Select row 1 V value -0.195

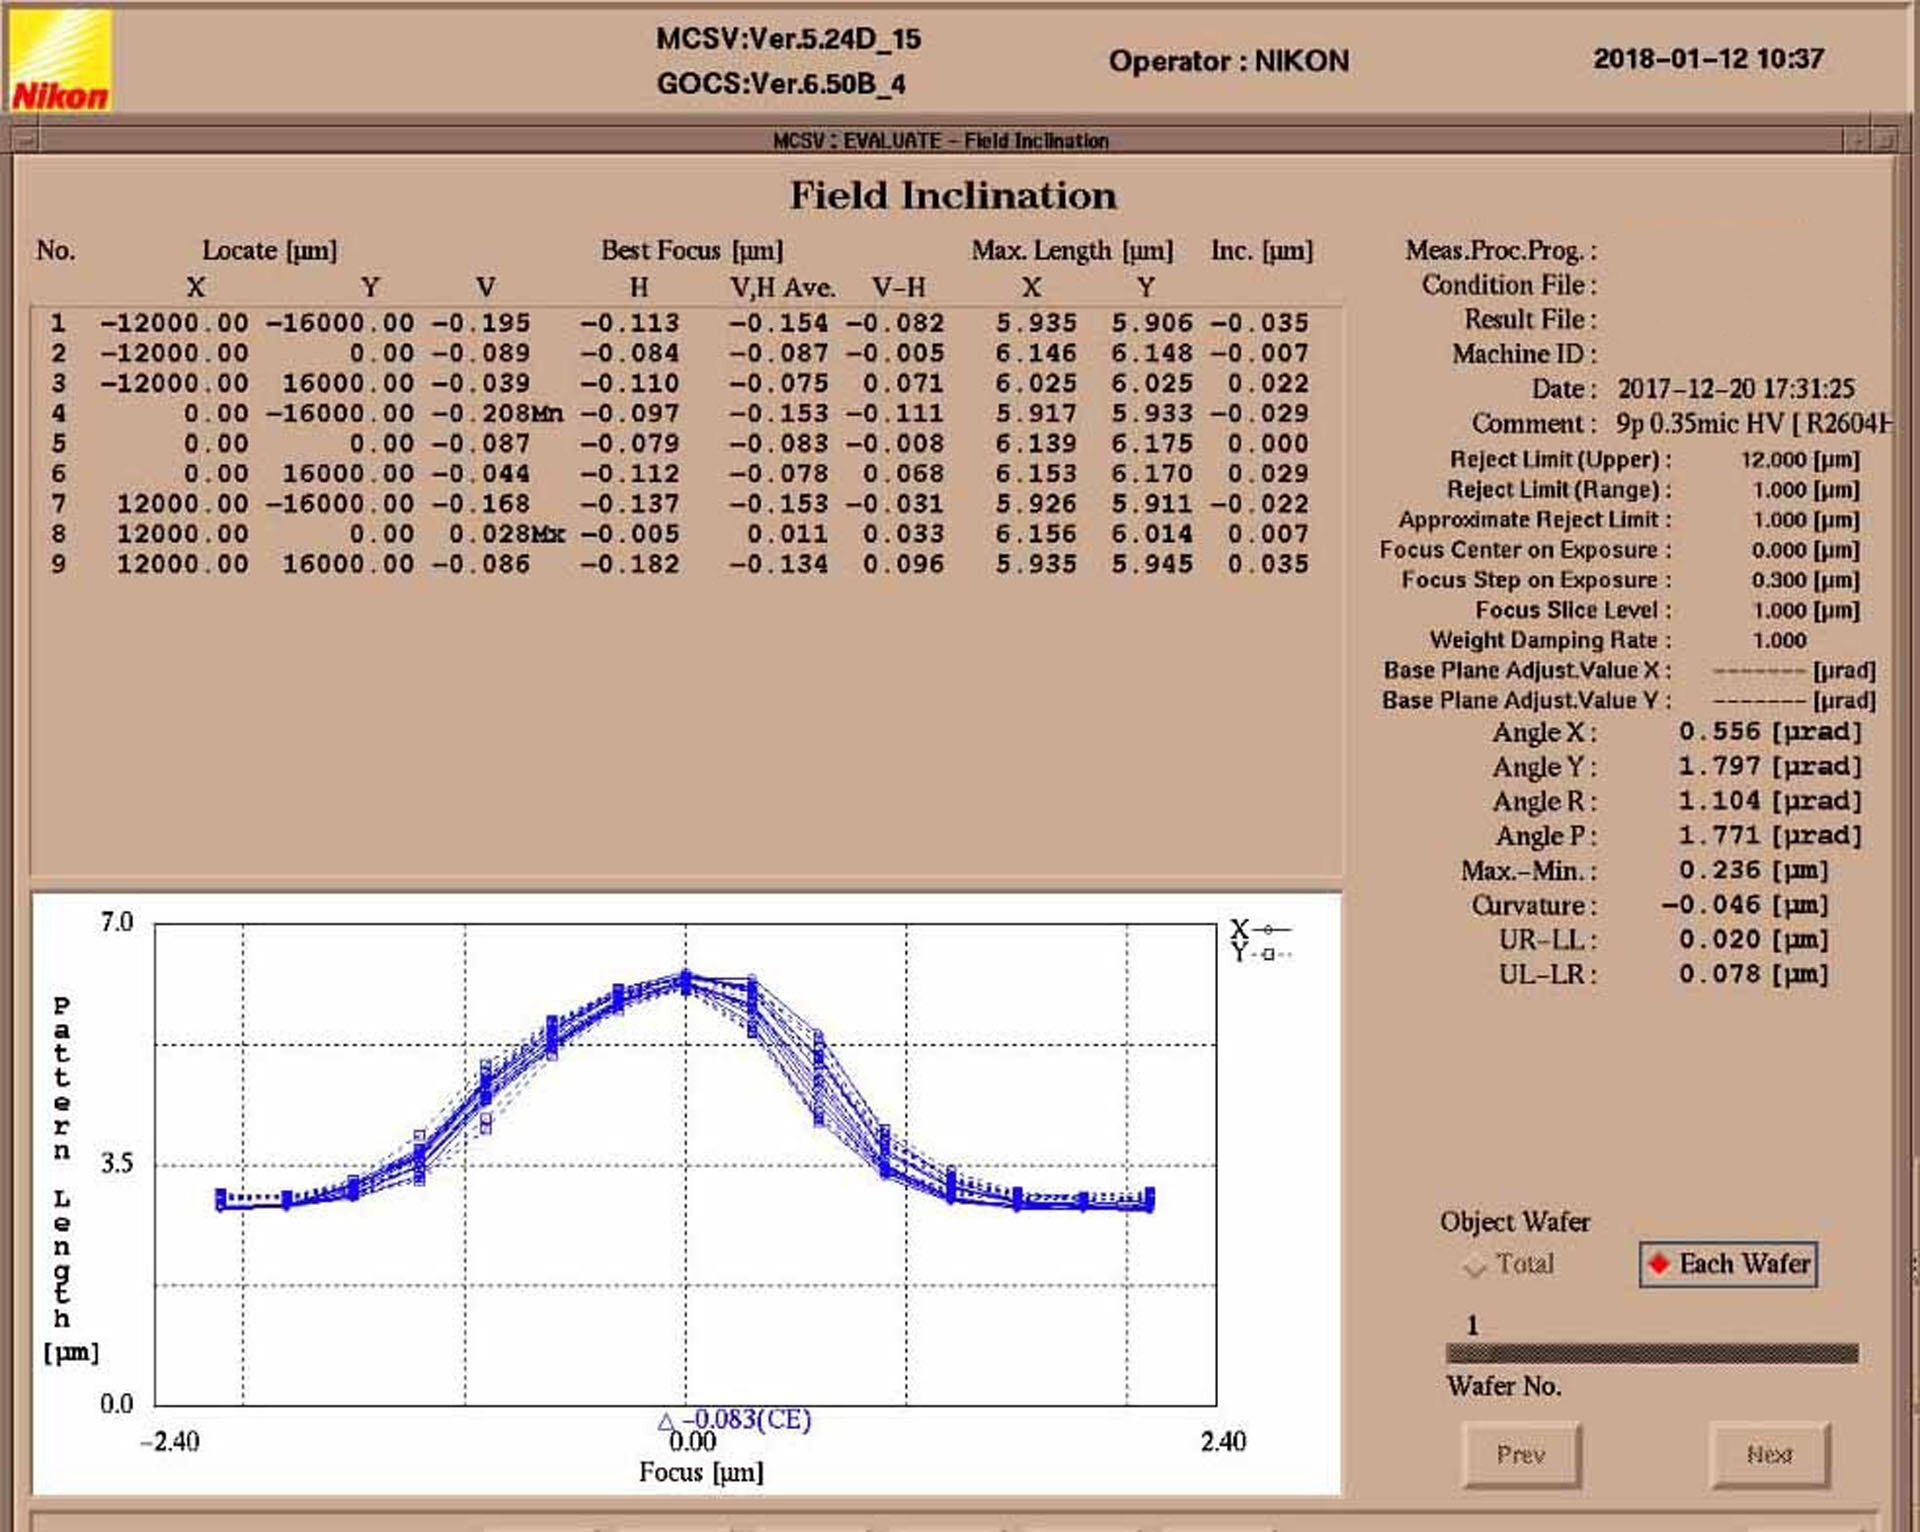(x=481, y=323)
